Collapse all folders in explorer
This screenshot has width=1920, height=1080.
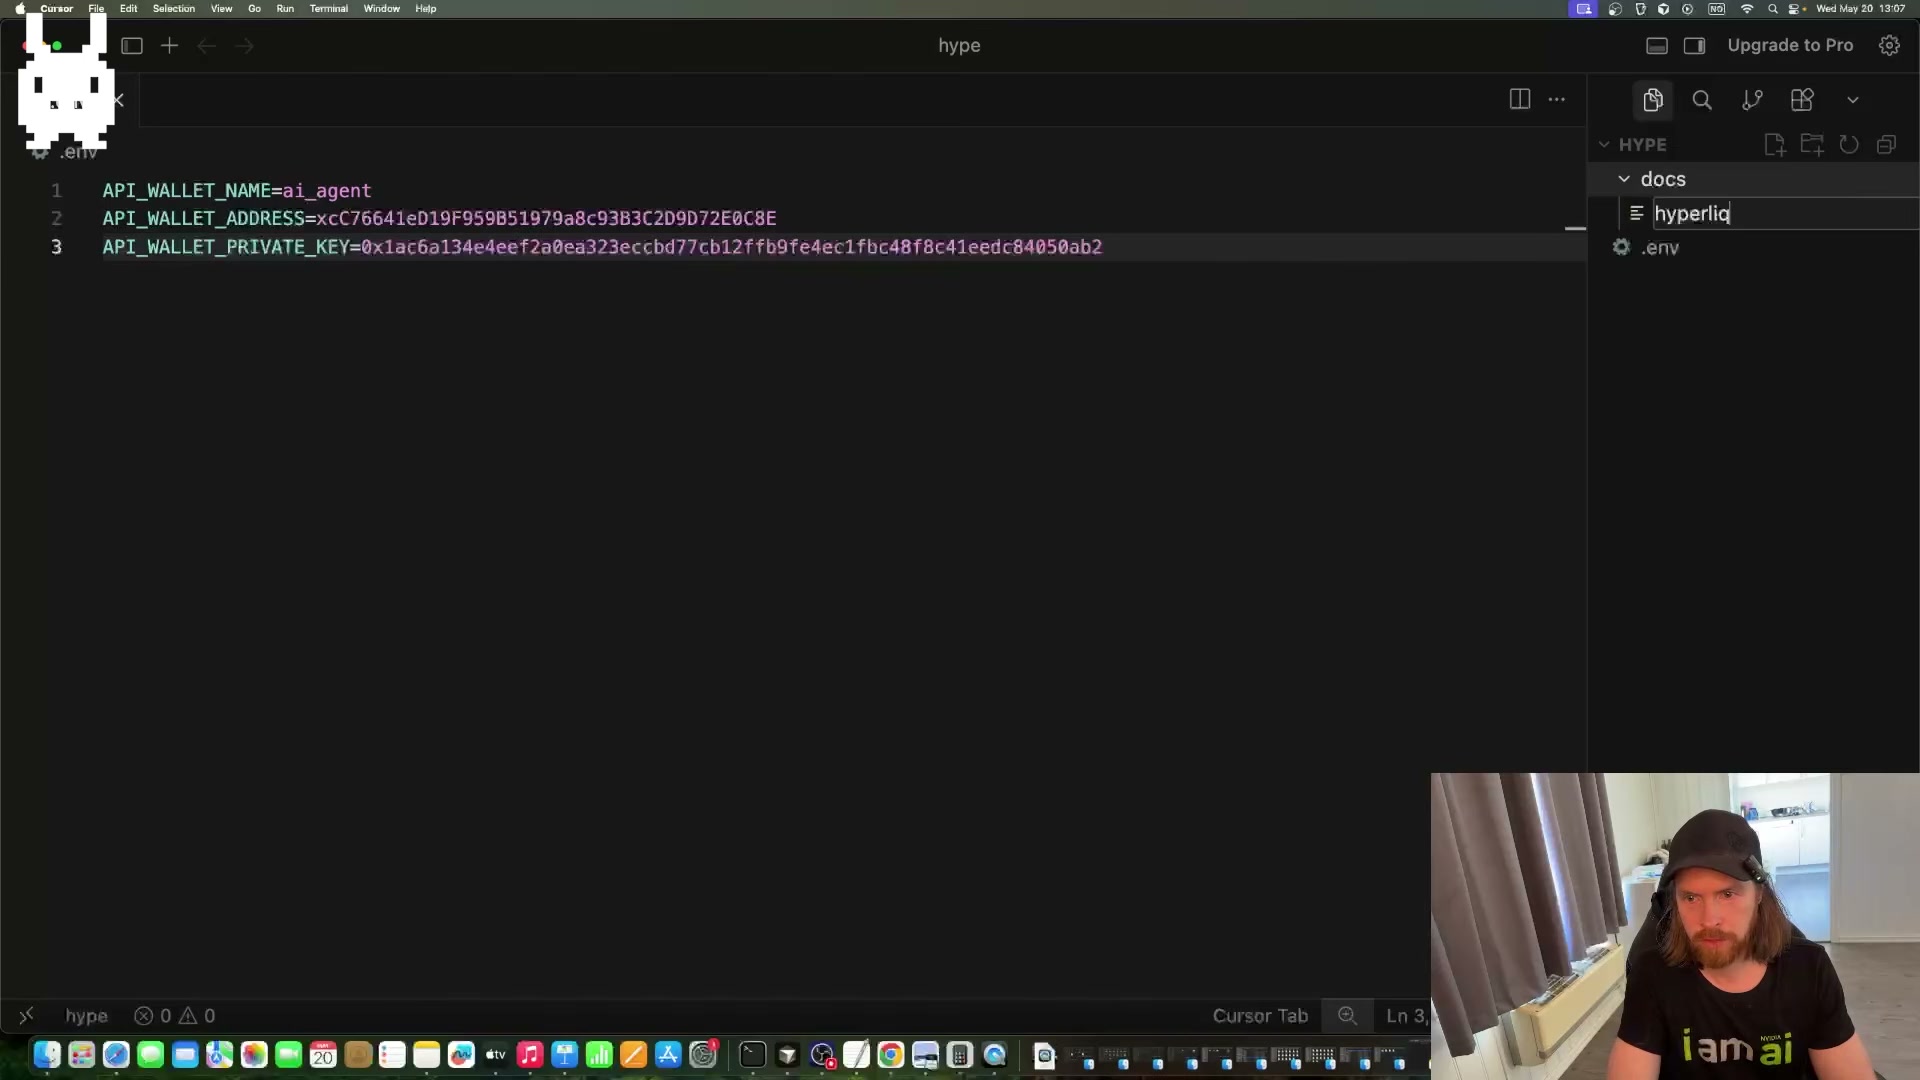1886,145
